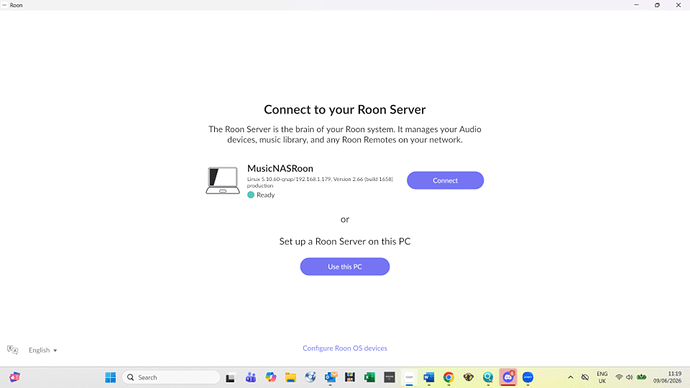Select the MusicNASRoon server name

tap(280, 168)
